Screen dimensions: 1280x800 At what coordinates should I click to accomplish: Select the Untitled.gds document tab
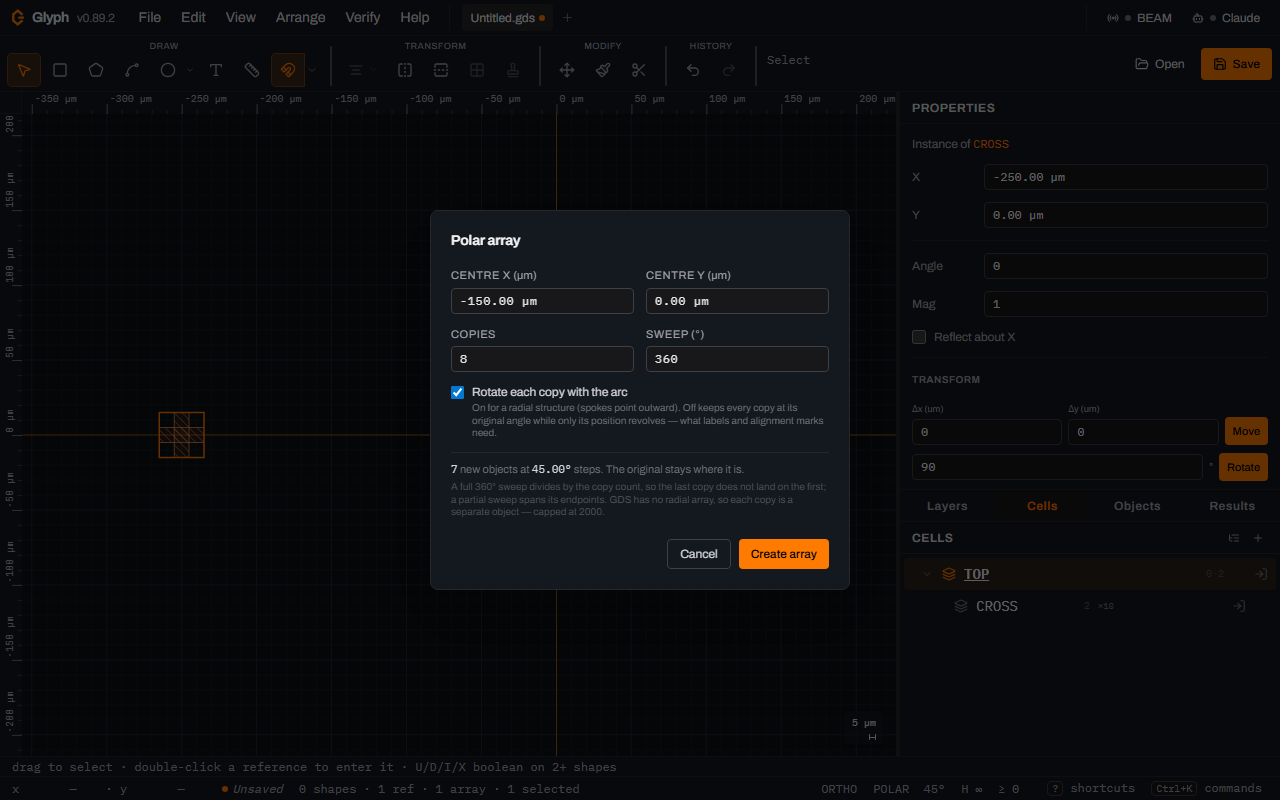click(507, 18)
